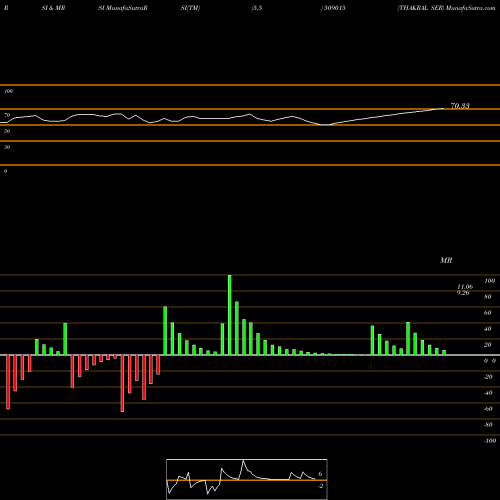Click the RSI axis label 50

7,131
